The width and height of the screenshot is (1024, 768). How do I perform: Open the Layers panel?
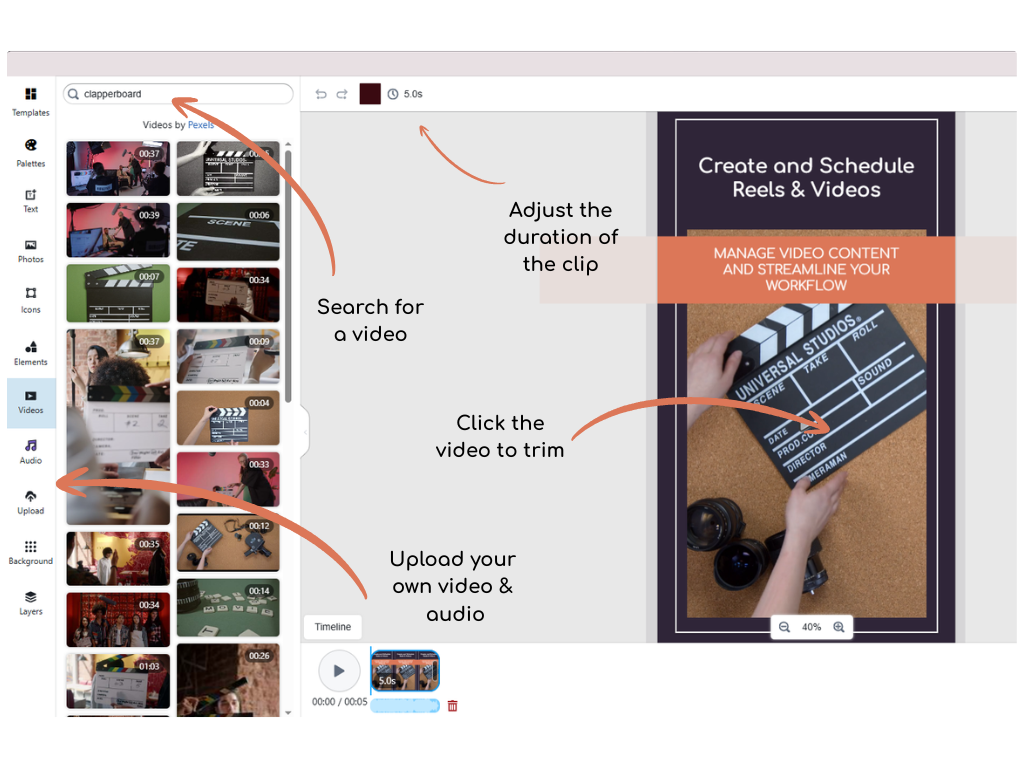(31, 603)
